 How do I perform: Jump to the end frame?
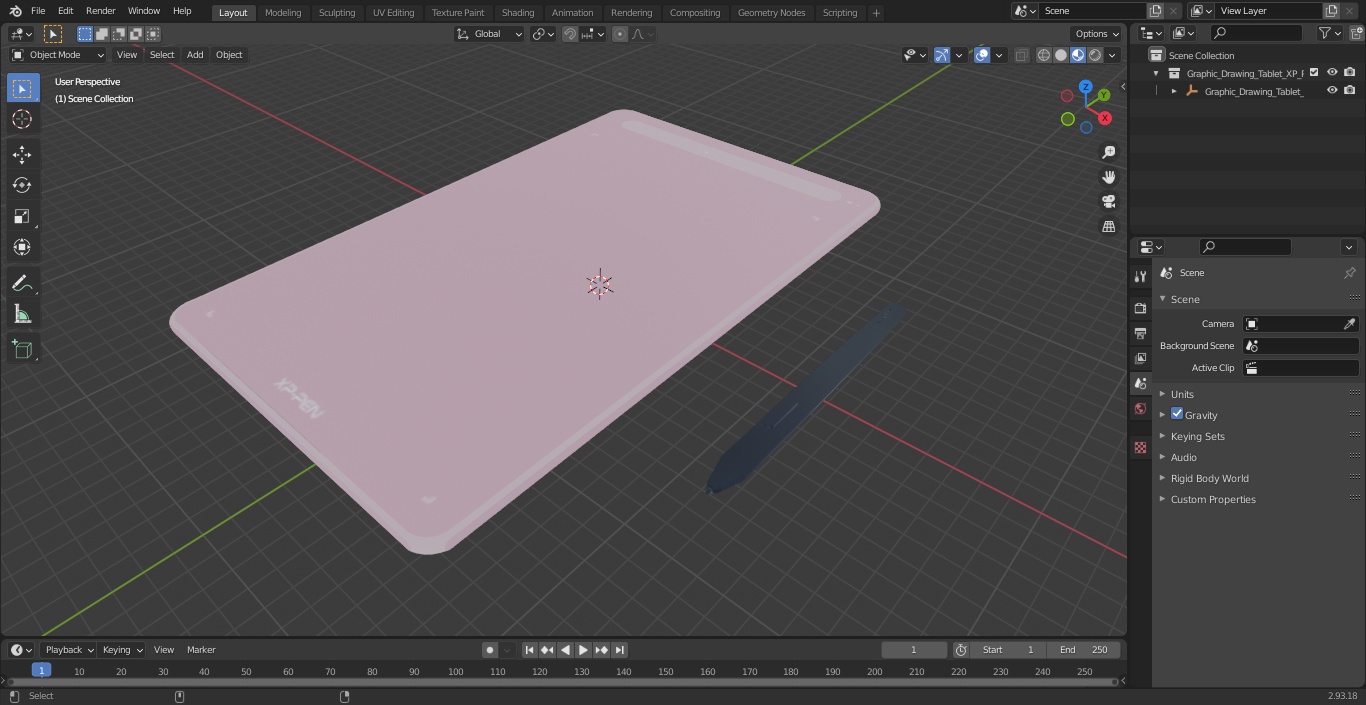click(619, 650)
